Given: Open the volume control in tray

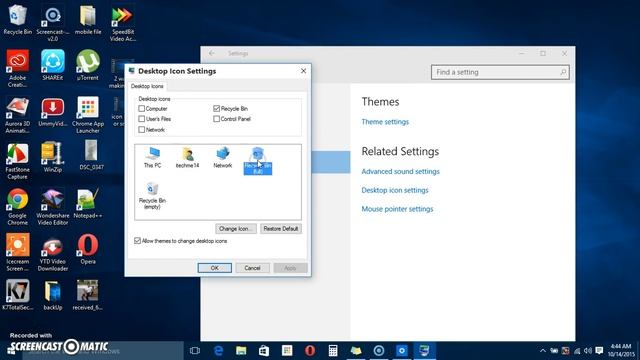Looking at the screenshot, I should (x=588, y=351).
